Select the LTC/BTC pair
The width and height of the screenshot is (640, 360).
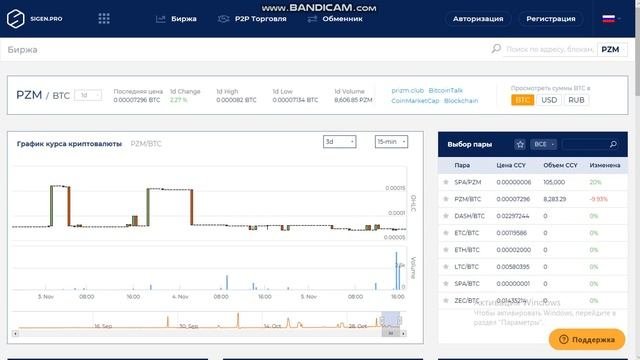[x=466, y=267]
